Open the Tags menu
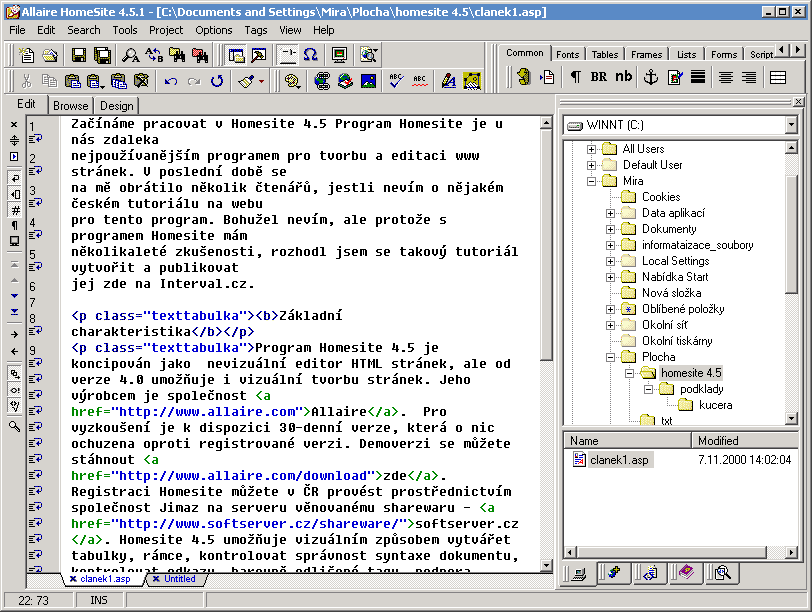The width and height of the screenshot is (812, 612). [256, 31]
